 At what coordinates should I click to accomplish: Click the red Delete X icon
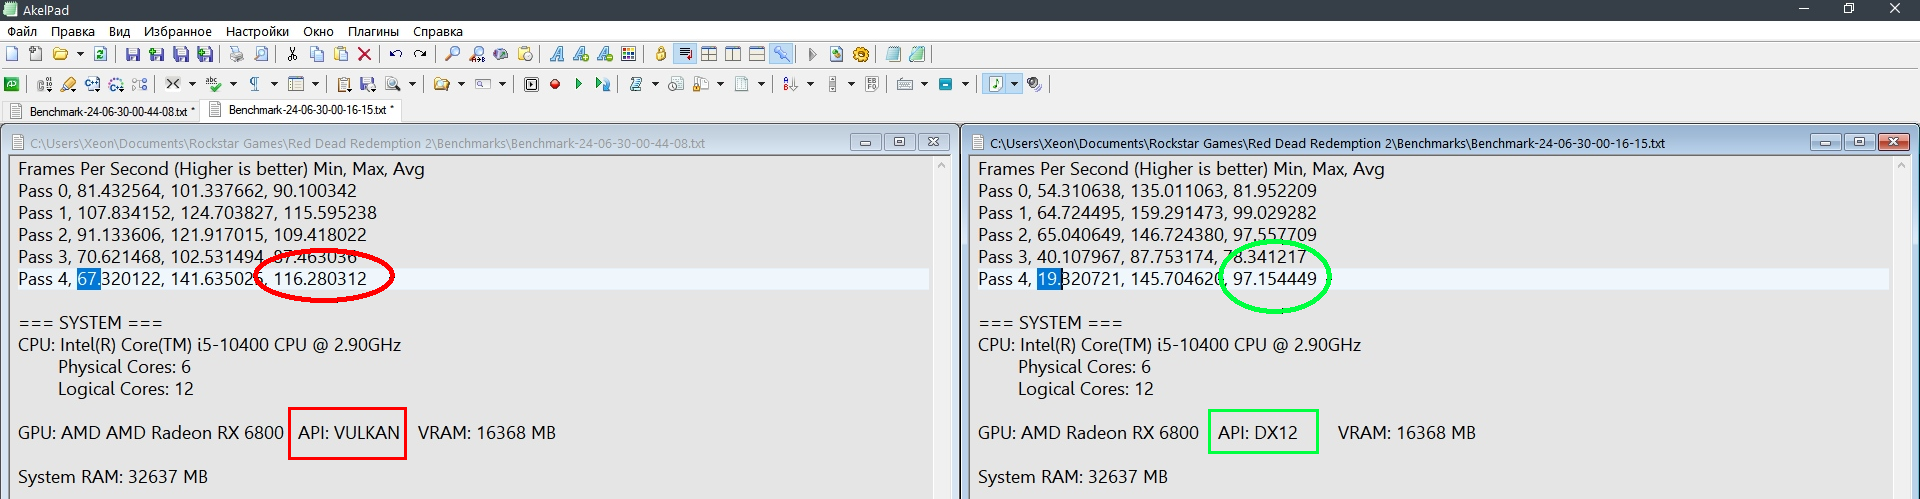(365, 55)
